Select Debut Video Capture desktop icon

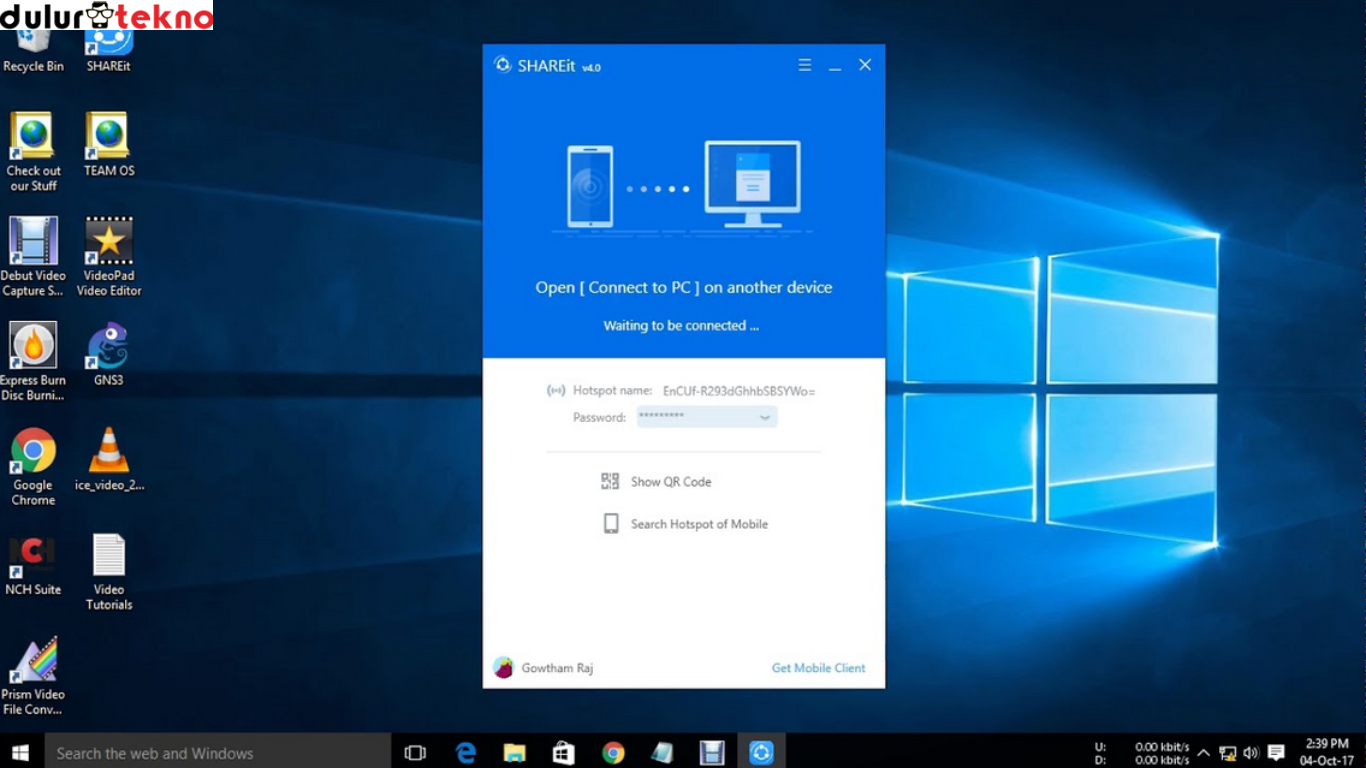[x=33, y=257]
